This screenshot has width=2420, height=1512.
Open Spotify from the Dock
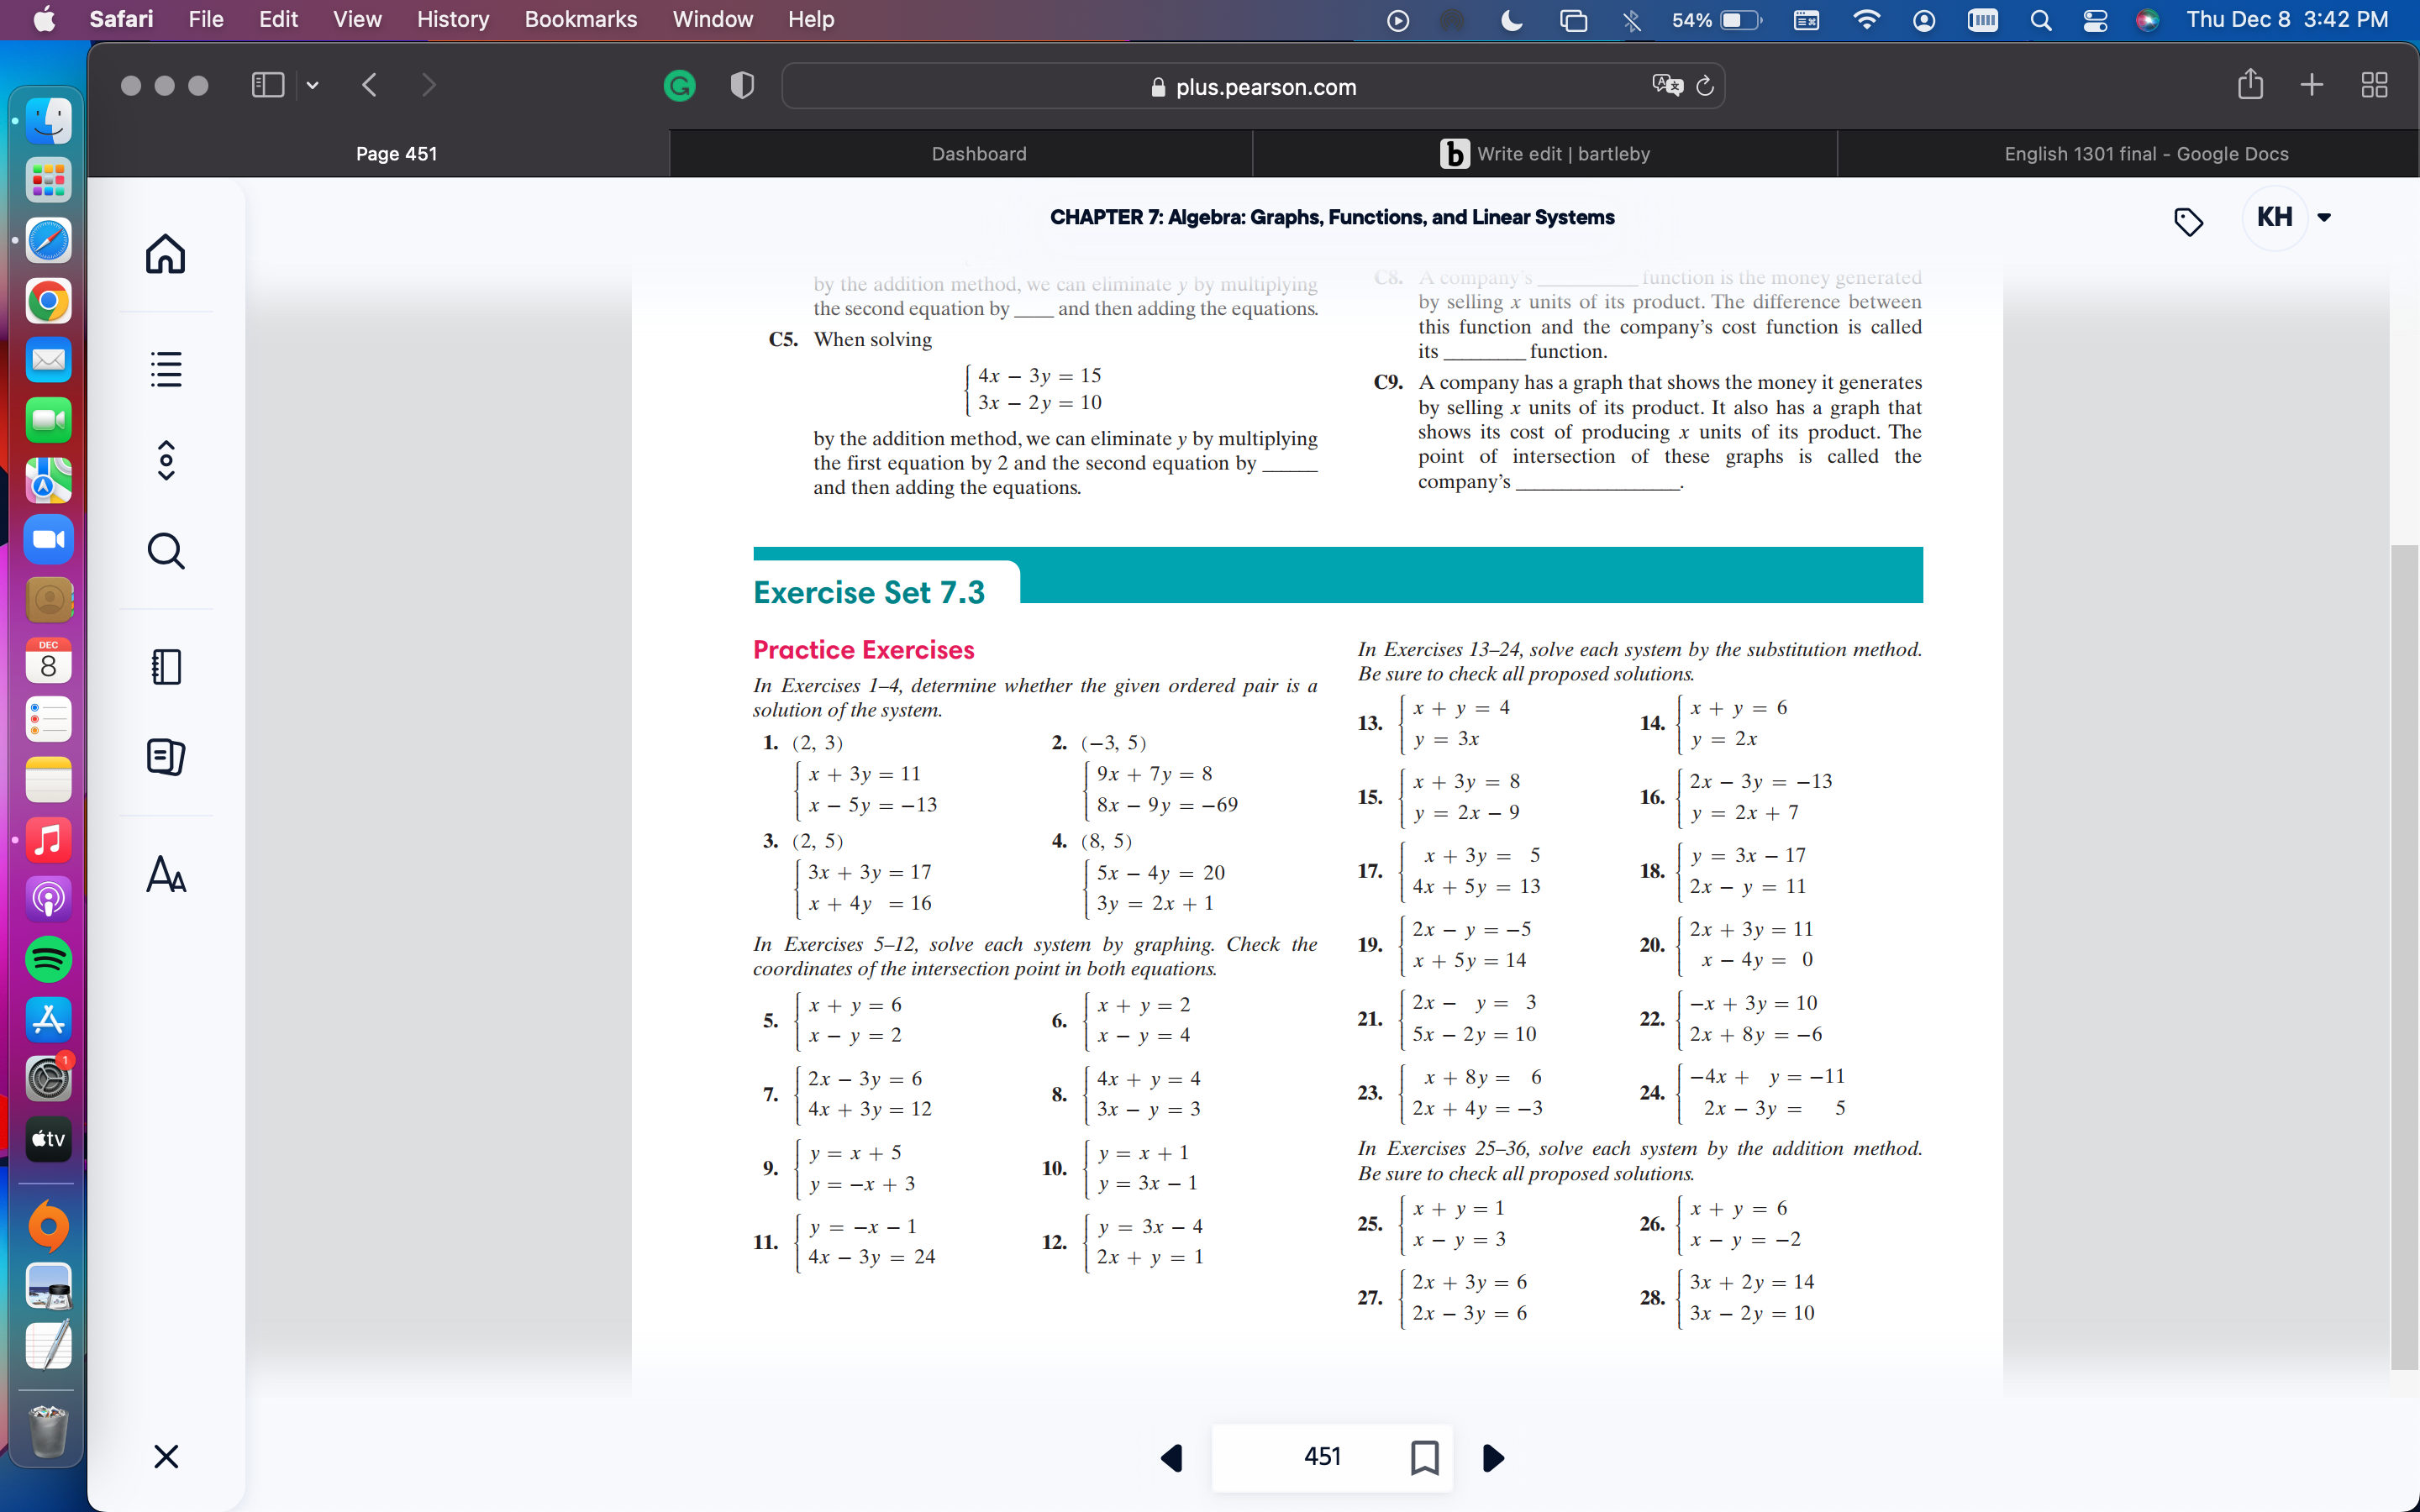(47, 959)
